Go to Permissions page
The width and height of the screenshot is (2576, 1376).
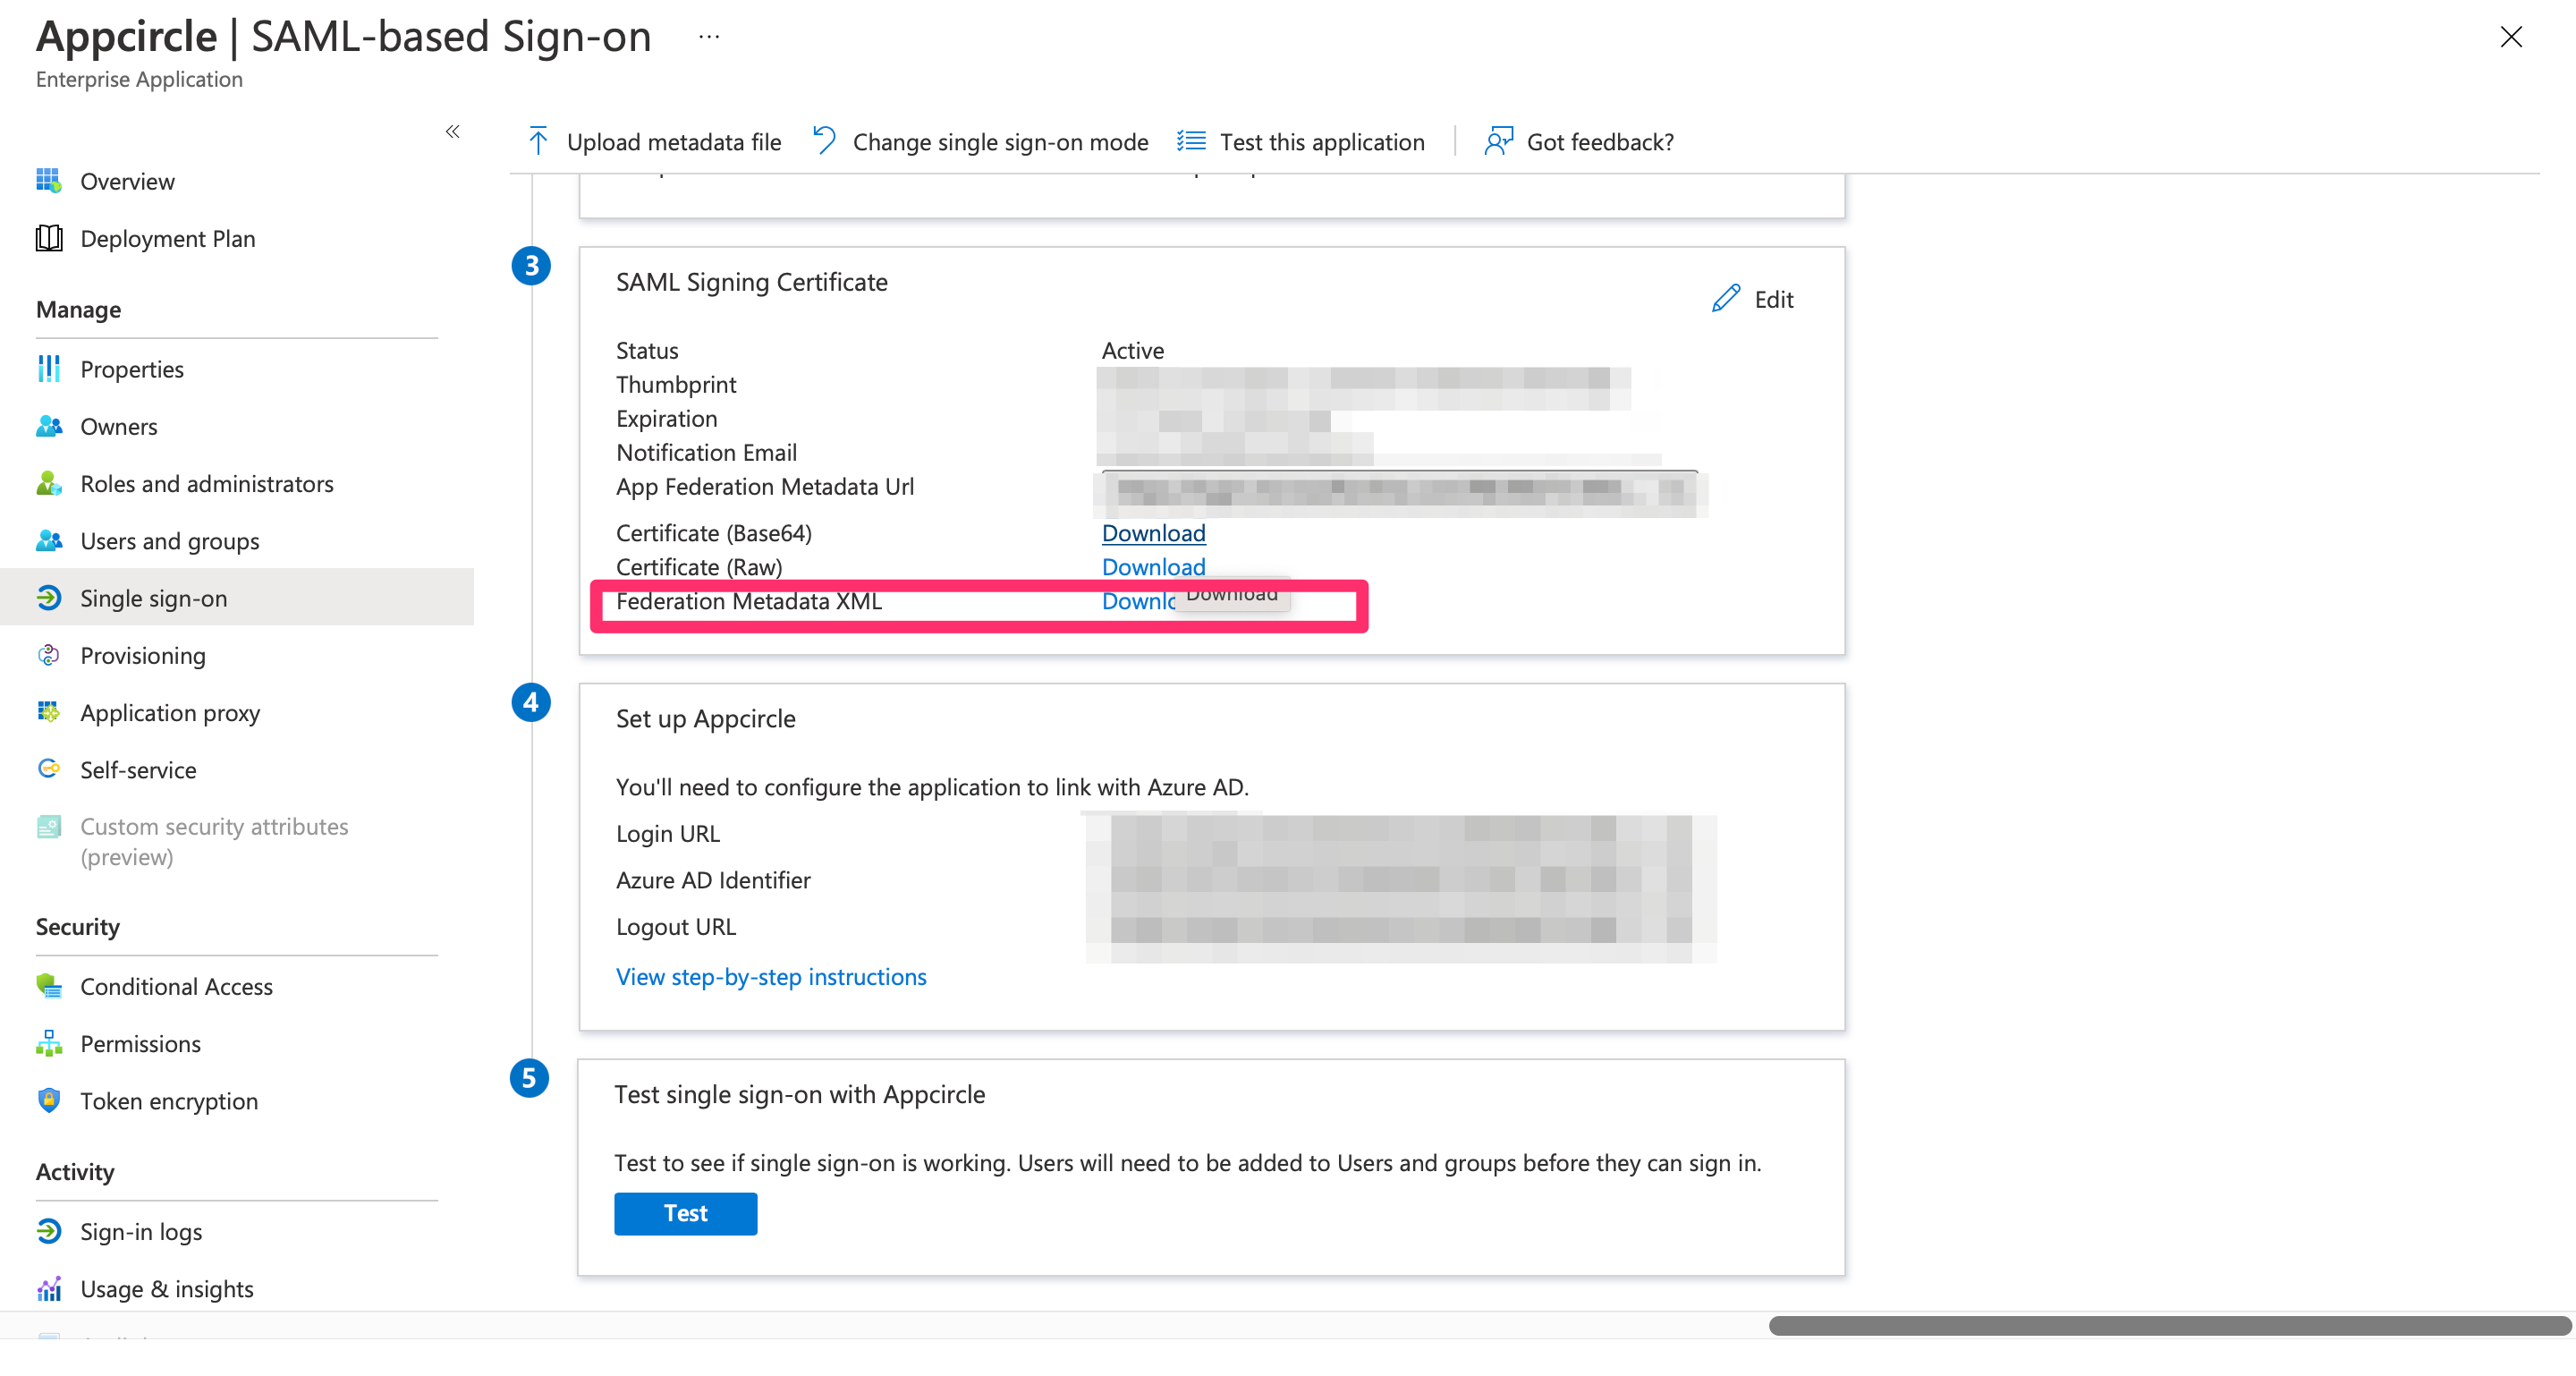(x=140, y=1043)
